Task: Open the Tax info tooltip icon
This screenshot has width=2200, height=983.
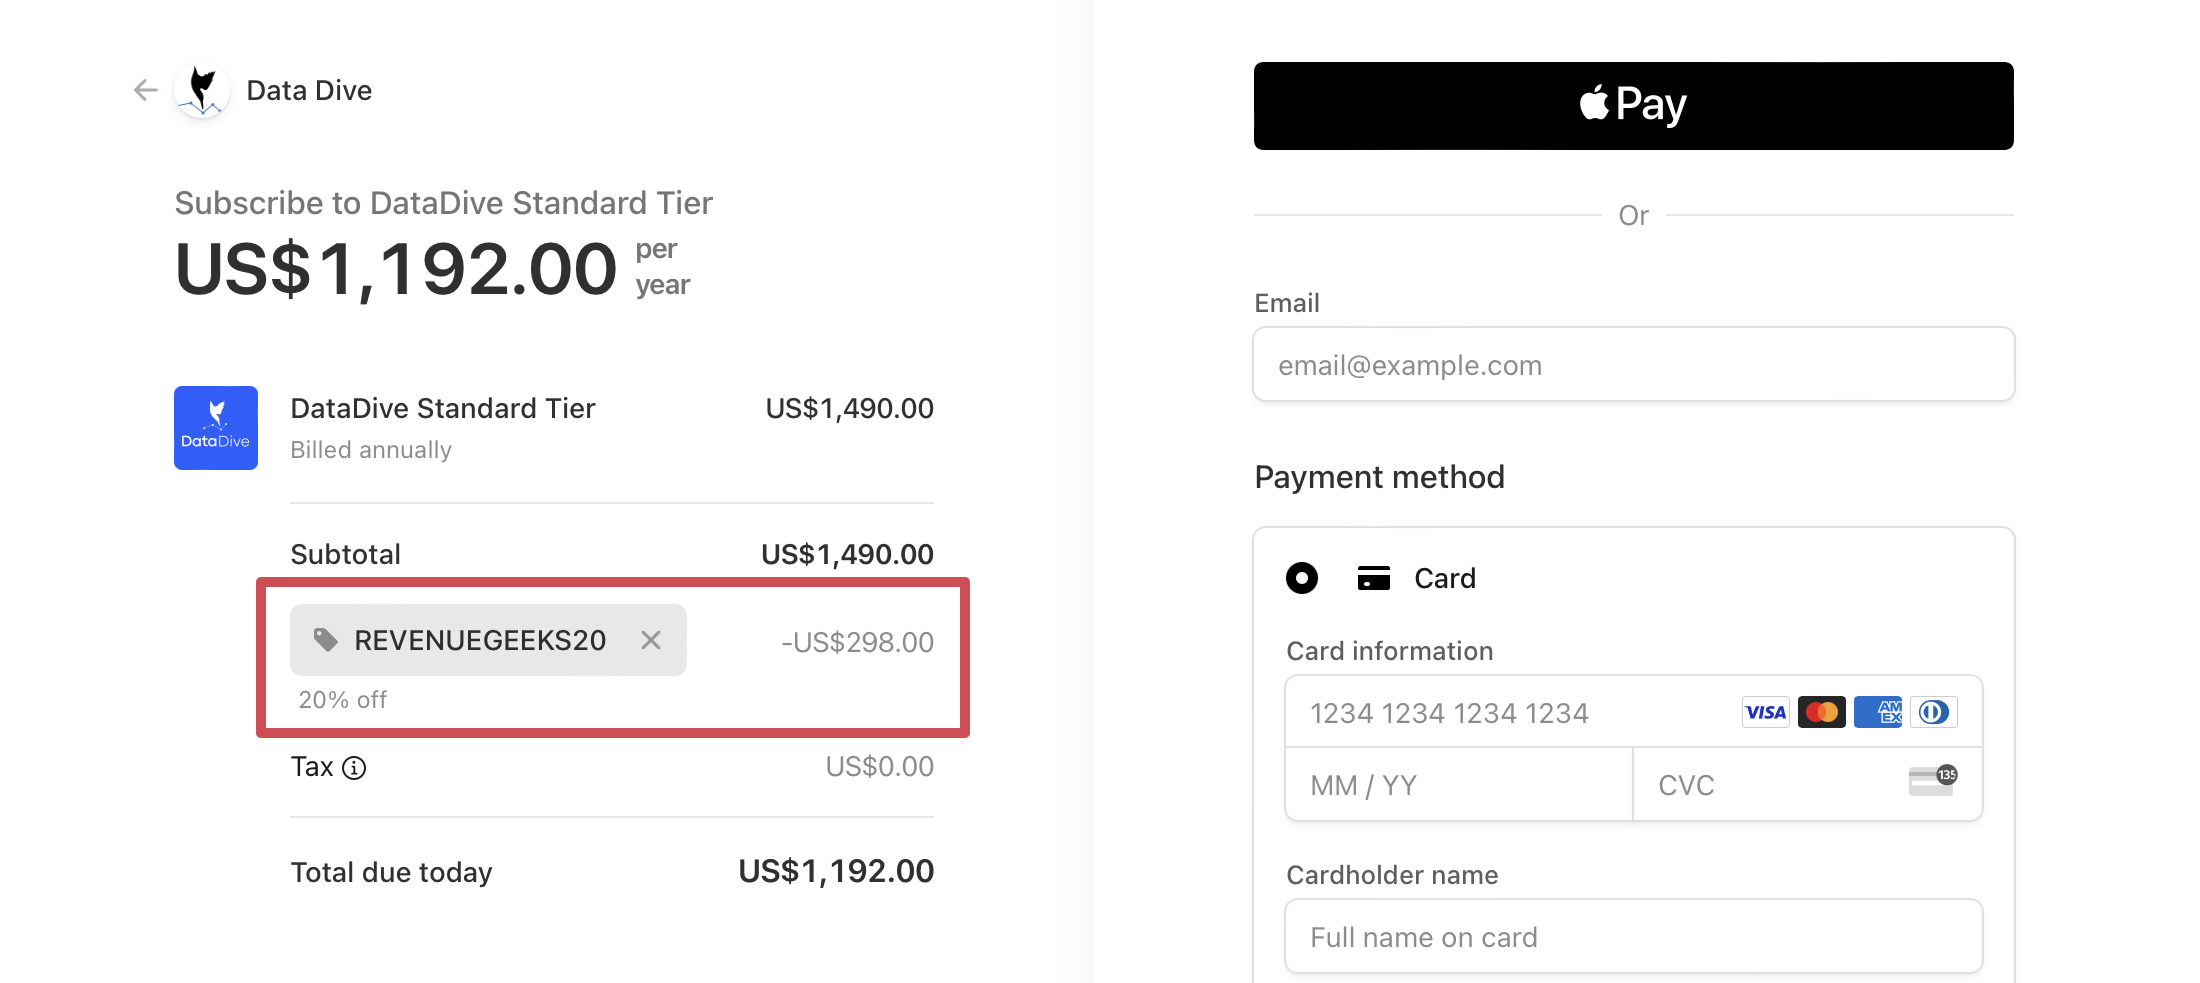Action: pyautogui.click(x=354, y=768)
